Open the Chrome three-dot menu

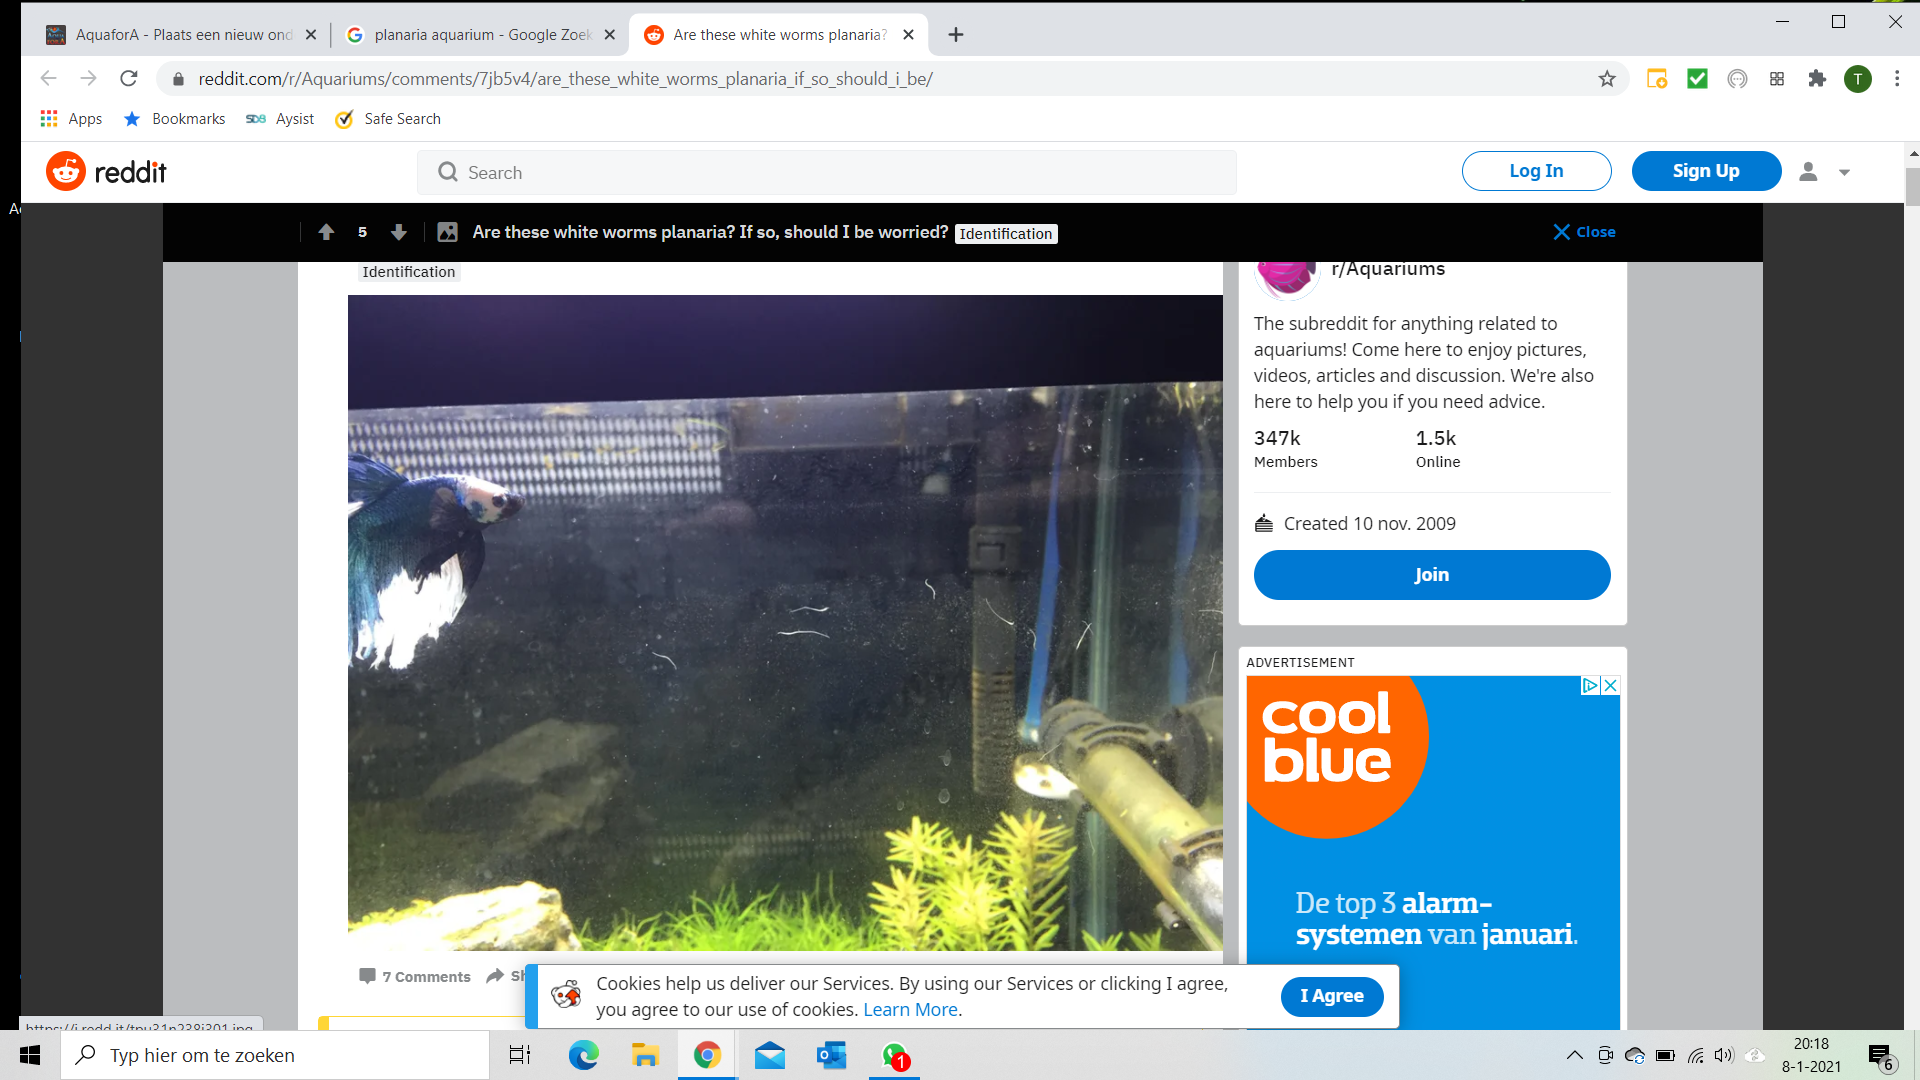(x=1897, y=79)
